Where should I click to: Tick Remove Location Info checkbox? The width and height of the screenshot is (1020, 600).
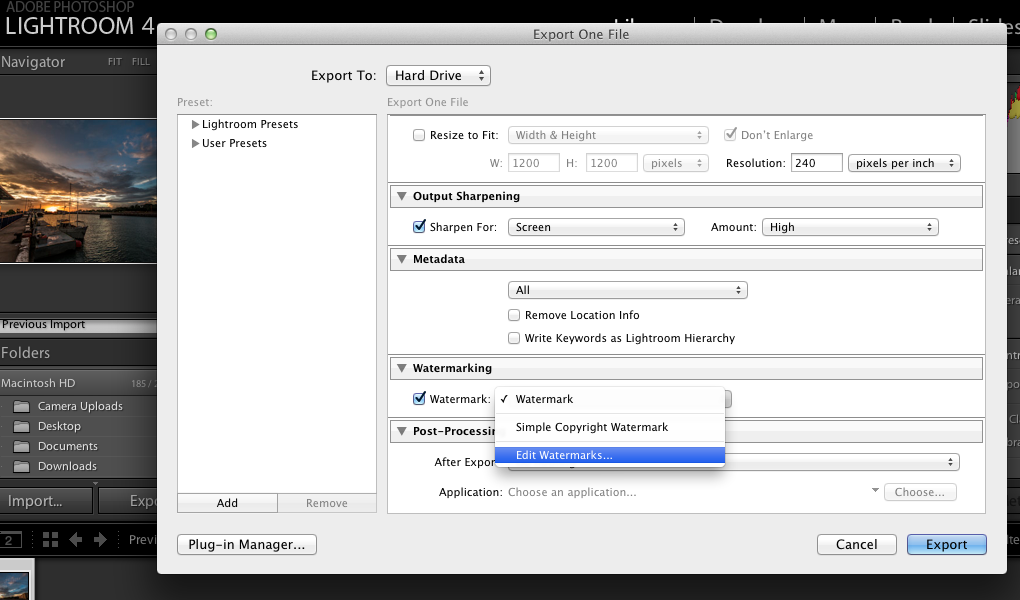514,315
